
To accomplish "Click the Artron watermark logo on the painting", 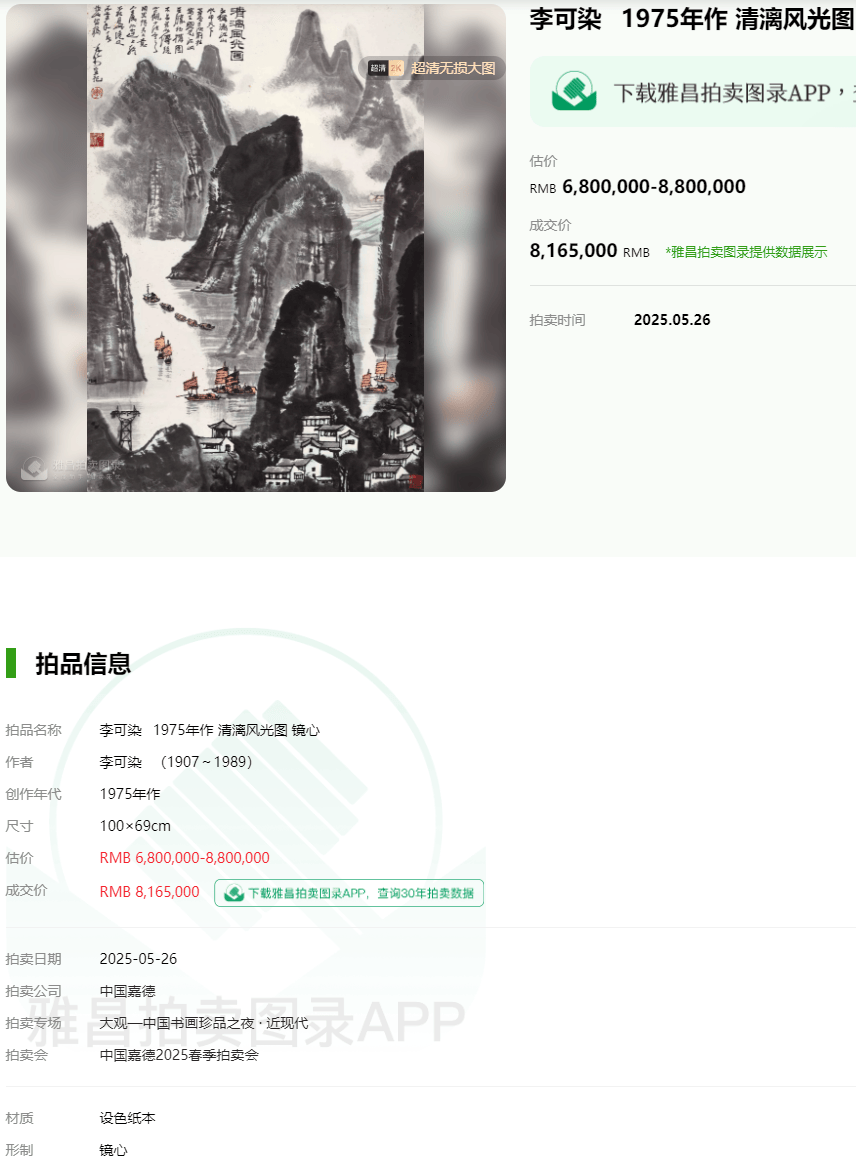I will click(x=34, y=468).
